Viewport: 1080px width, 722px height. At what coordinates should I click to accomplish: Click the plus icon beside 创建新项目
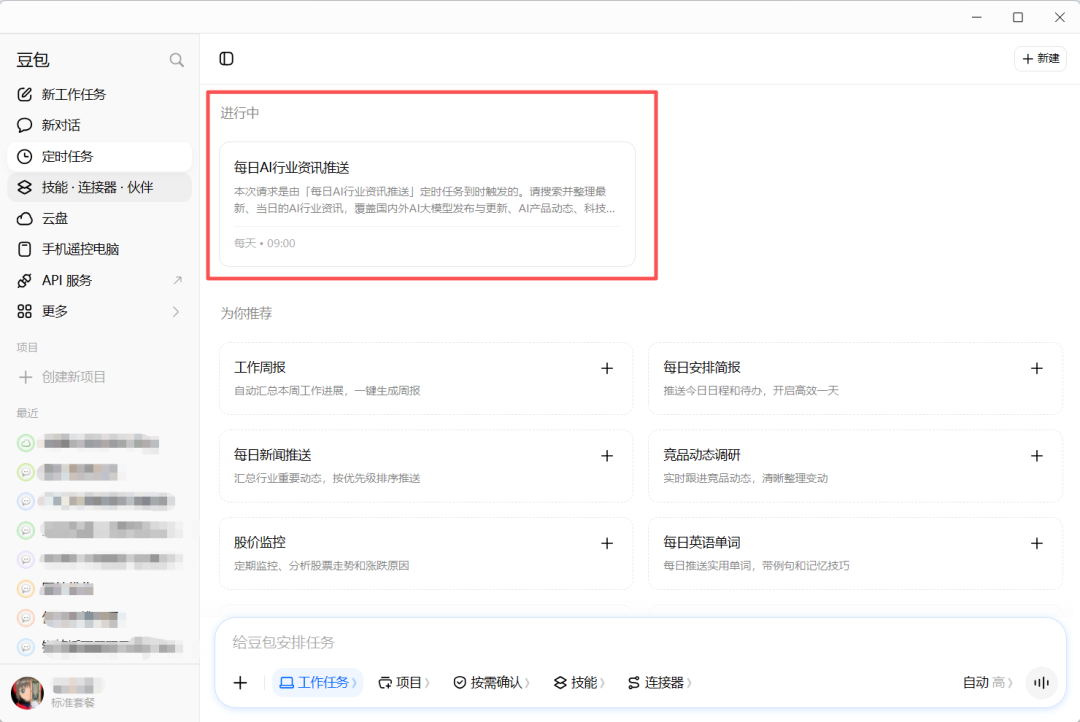pos(25,377)
